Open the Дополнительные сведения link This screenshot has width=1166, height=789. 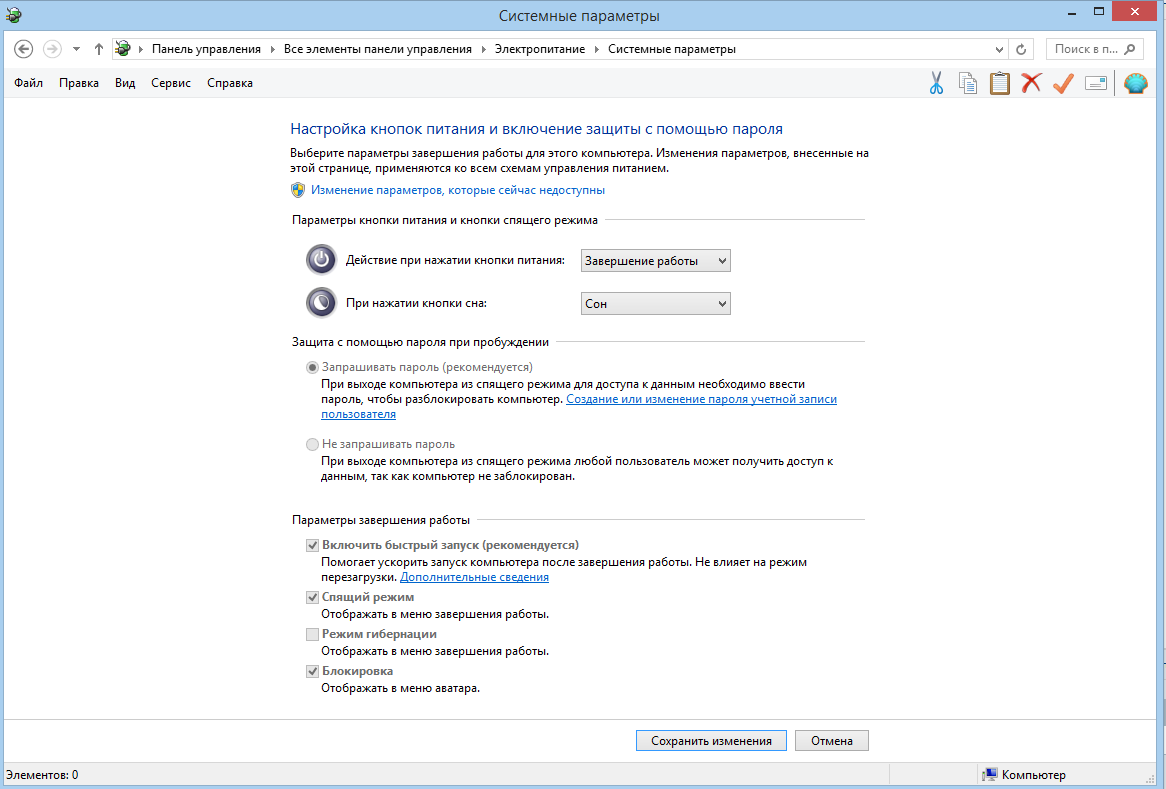[x=474, y=577]
